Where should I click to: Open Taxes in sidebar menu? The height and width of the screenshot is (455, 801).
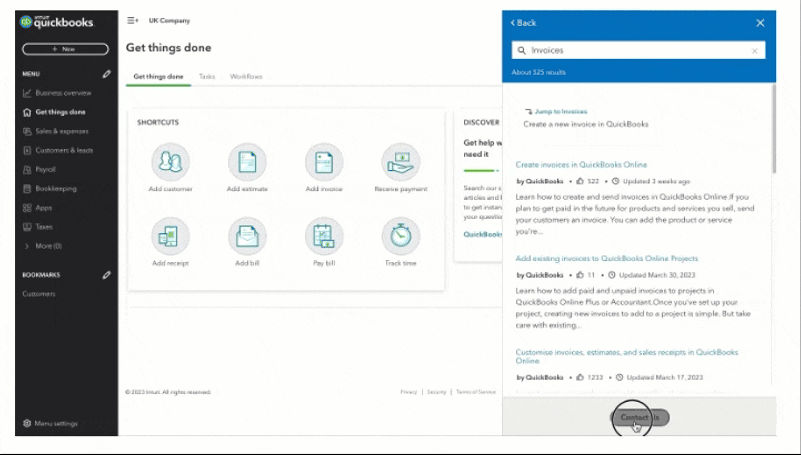(38, 227)
